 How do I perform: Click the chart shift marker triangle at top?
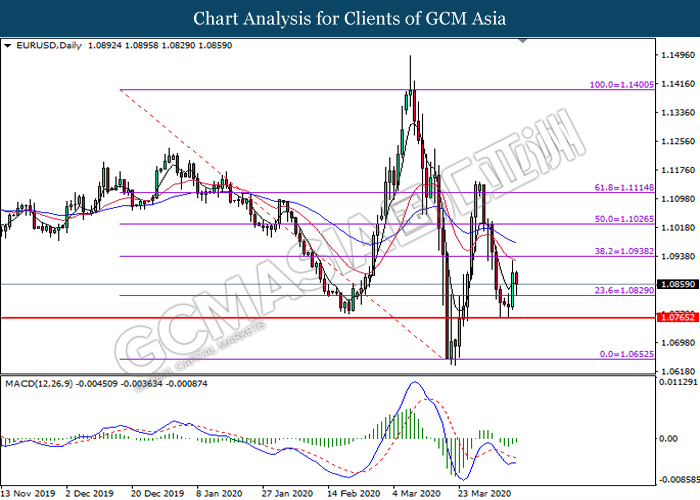click(x=522, y=41)
